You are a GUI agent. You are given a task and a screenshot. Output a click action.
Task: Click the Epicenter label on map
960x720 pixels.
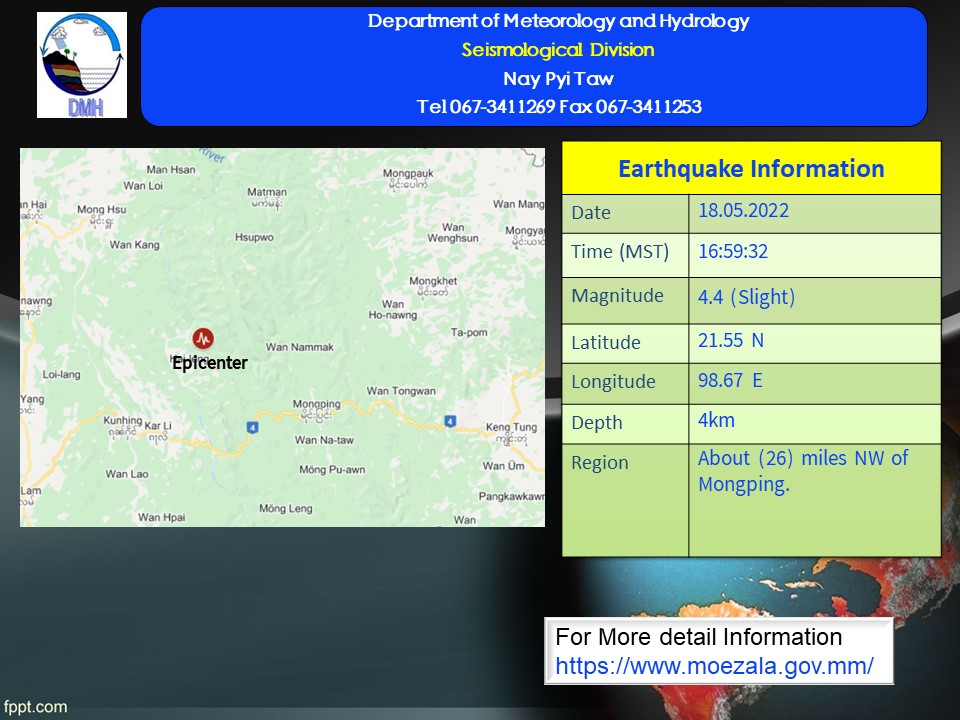point(210,363)
